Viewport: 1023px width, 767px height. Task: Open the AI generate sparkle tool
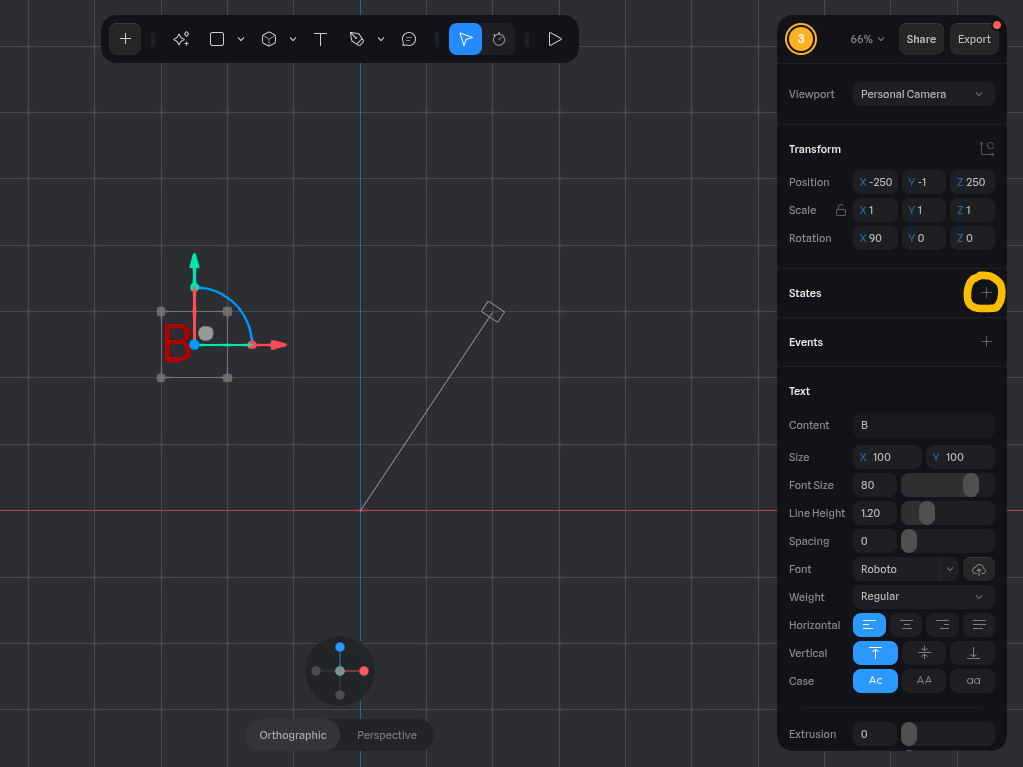[x=181, y=39]
